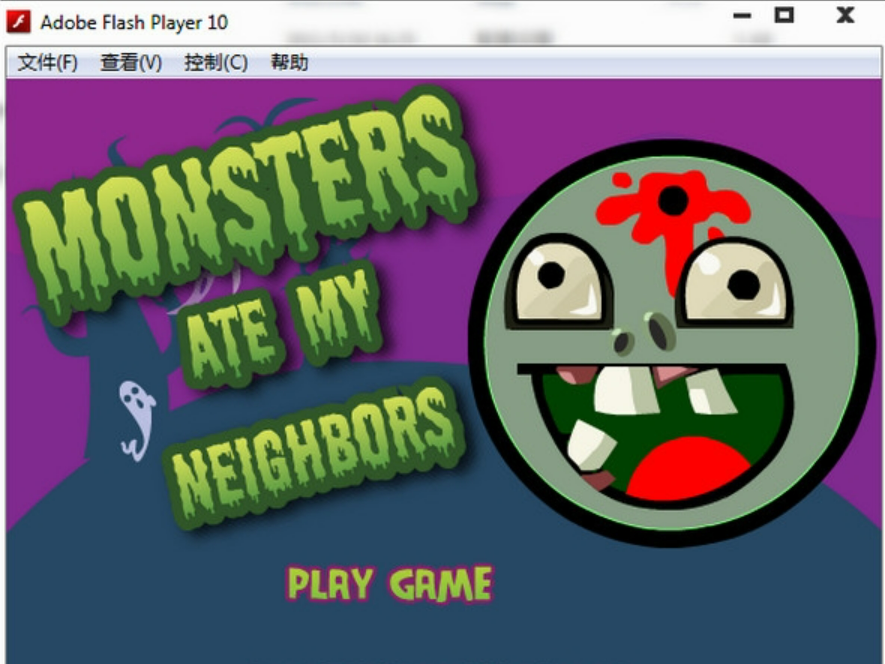
Task: Close the Flash Player window
Action: 845,15
